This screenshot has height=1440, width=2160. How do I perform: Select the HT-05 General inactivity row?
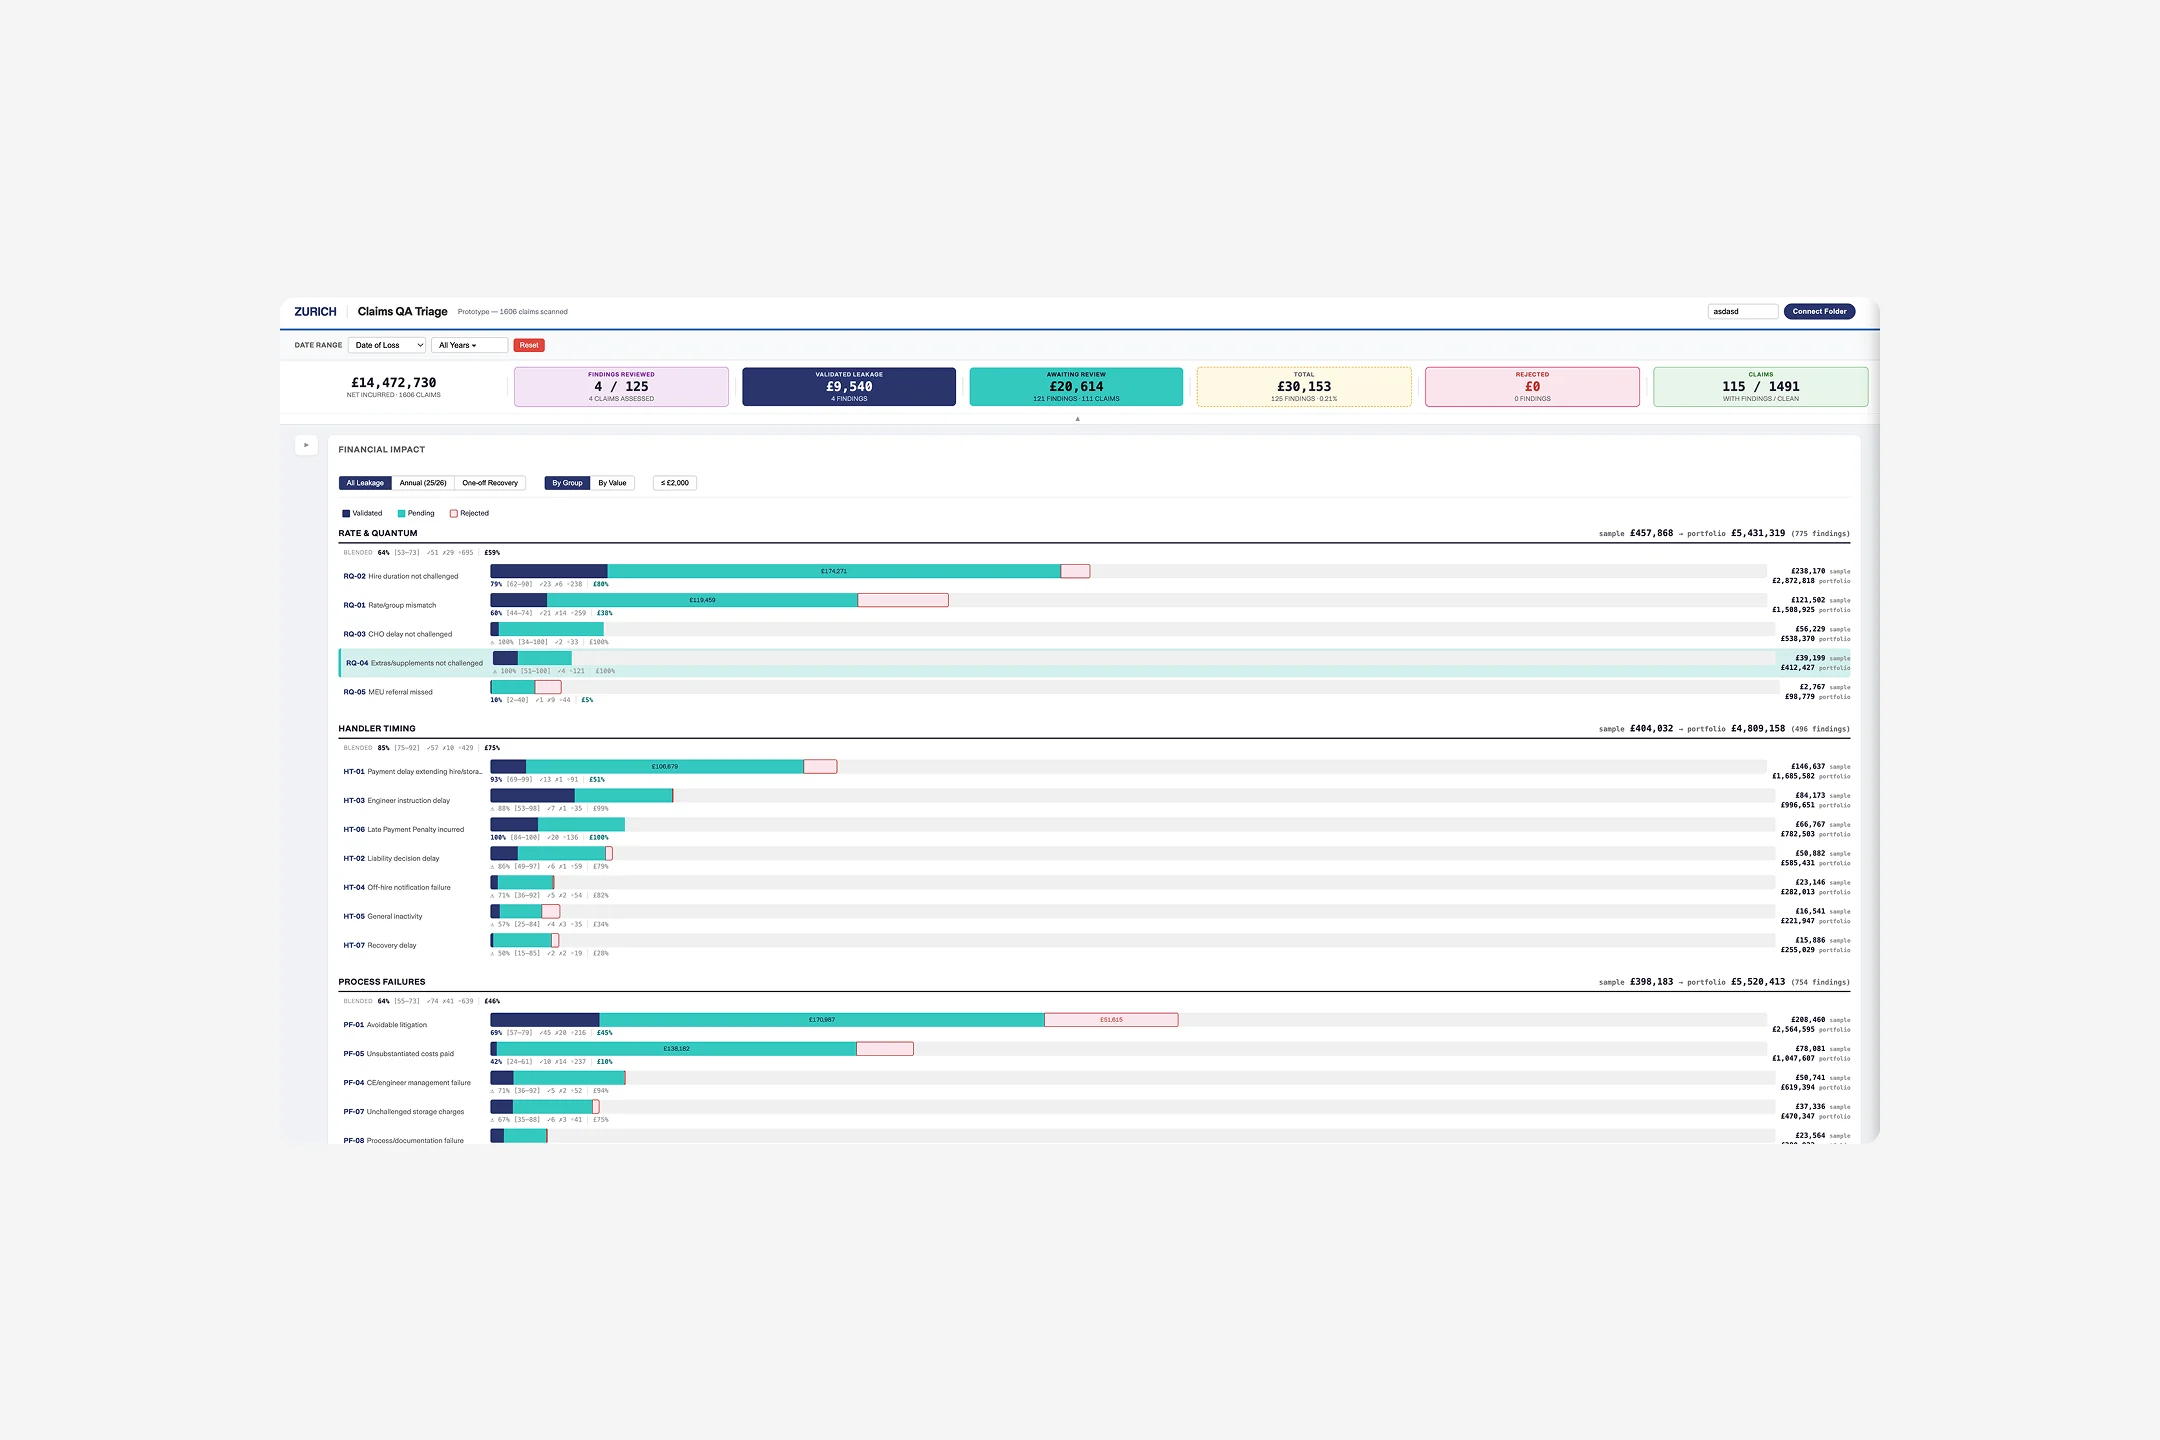1095,917
